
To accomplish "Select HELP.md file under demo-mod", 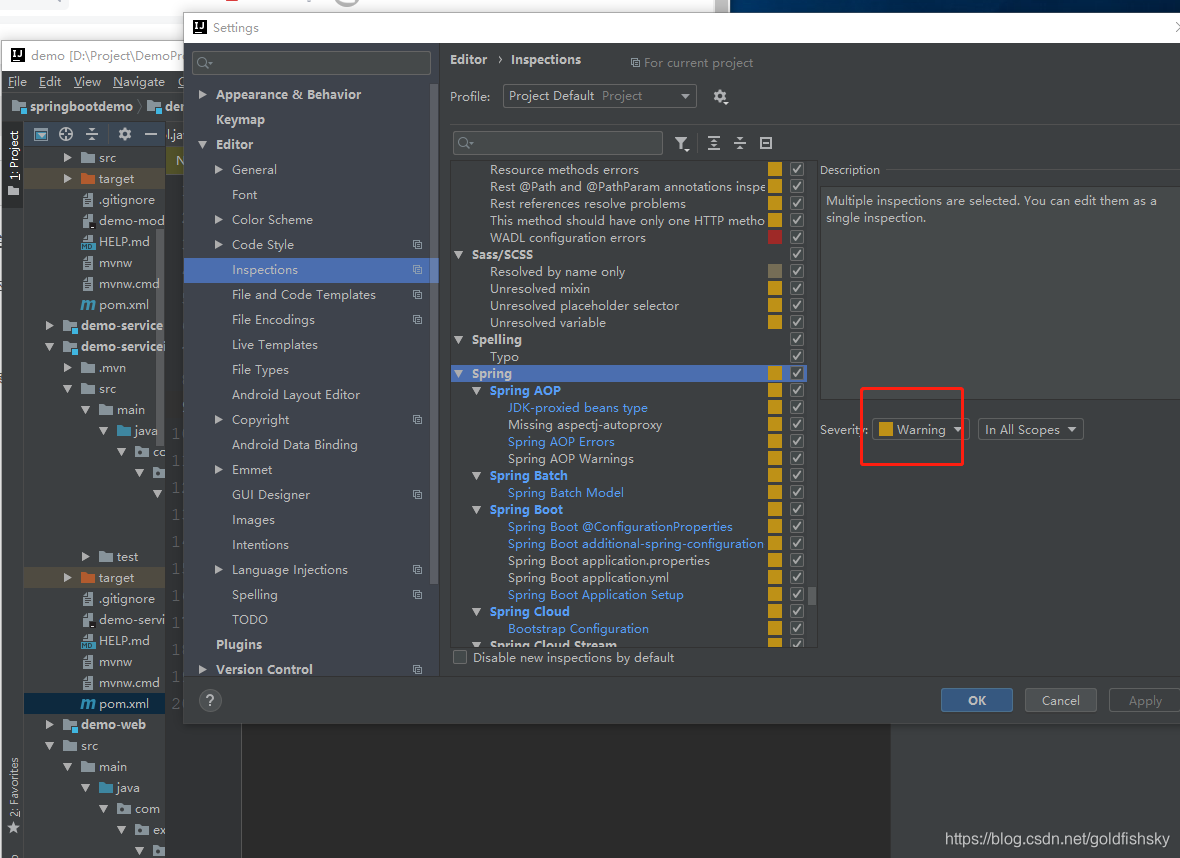I will (114, 242).
